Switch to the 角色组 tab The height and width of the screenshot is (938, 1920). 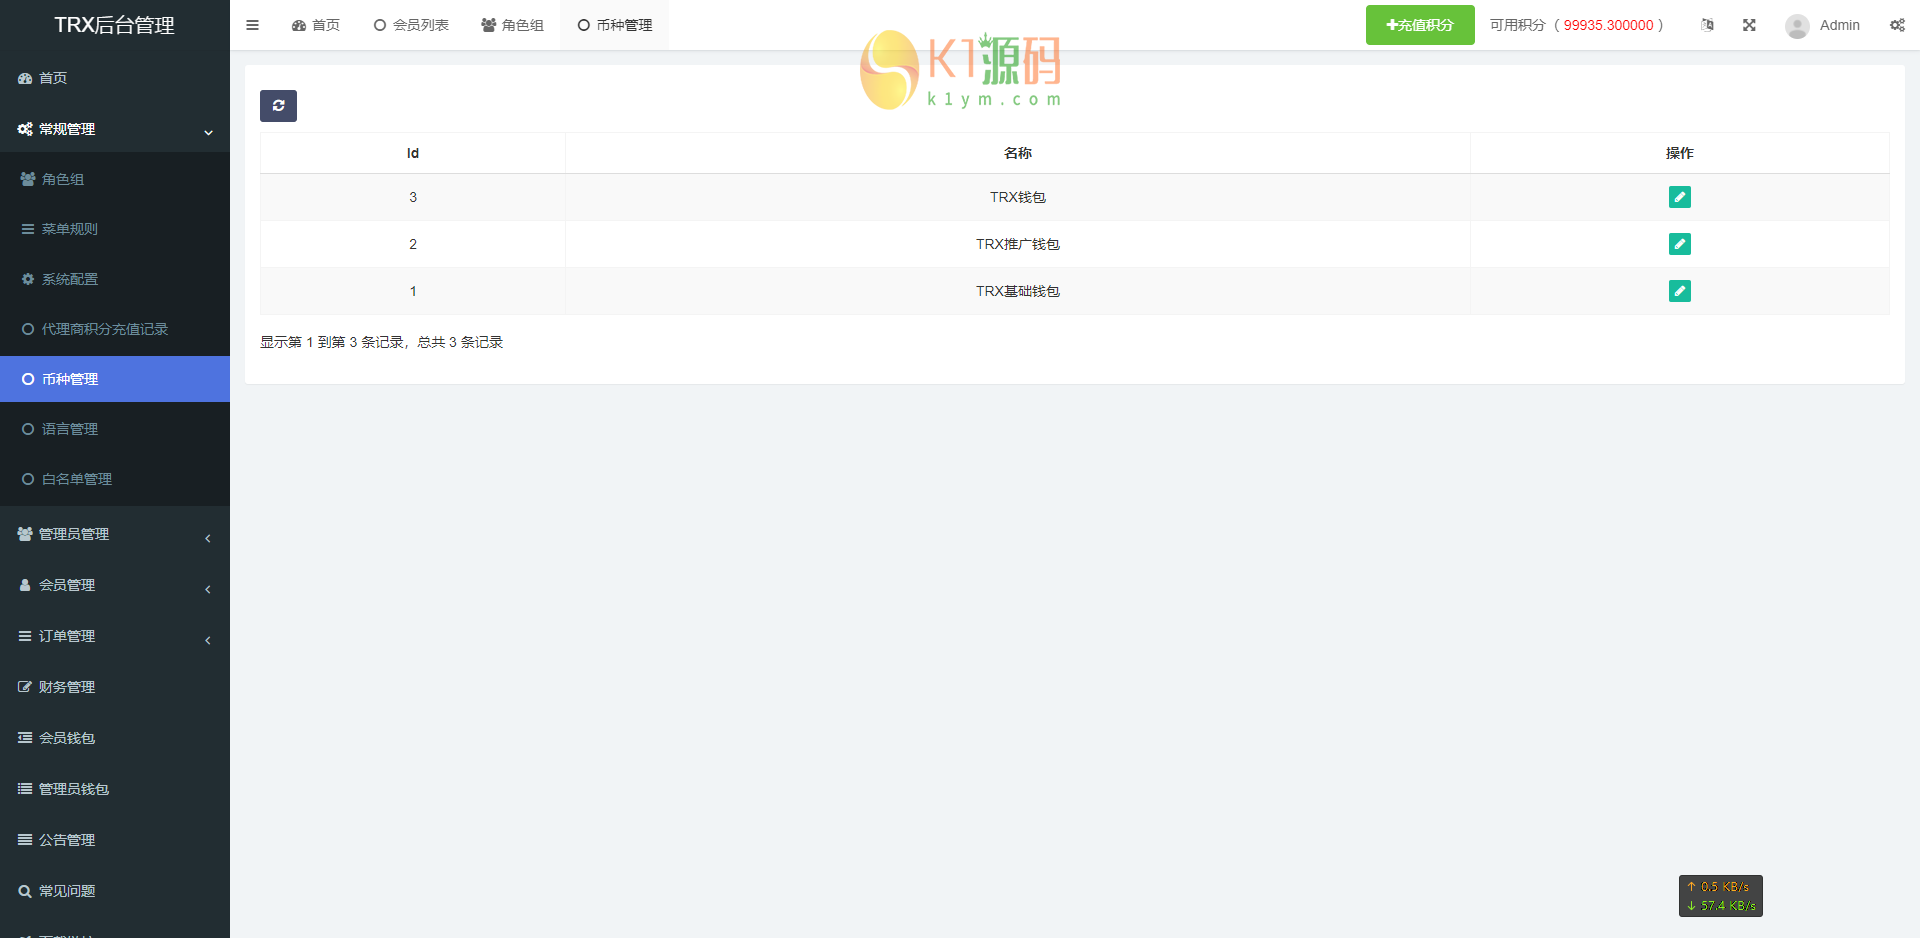pos(512,25)
